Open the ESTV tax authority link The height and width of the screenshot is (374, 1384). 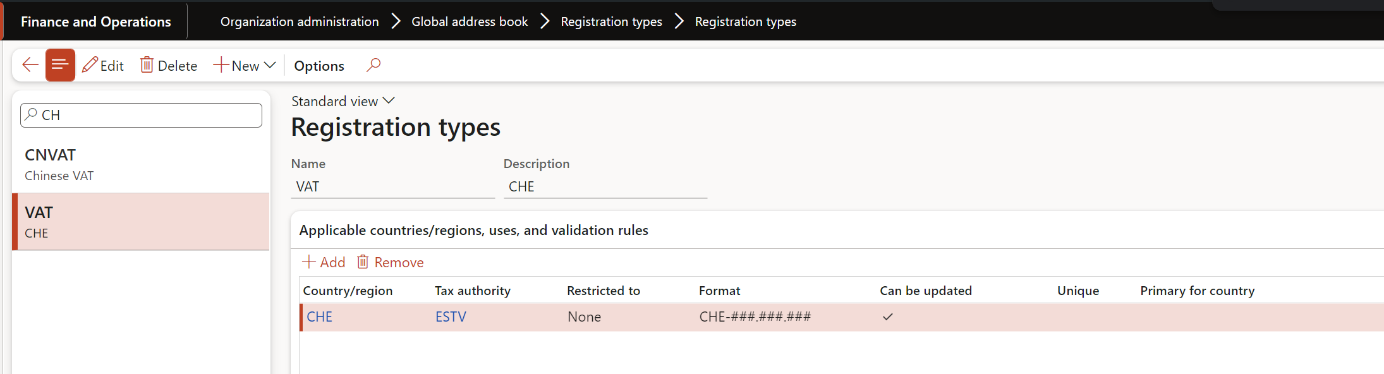point(451,317)
